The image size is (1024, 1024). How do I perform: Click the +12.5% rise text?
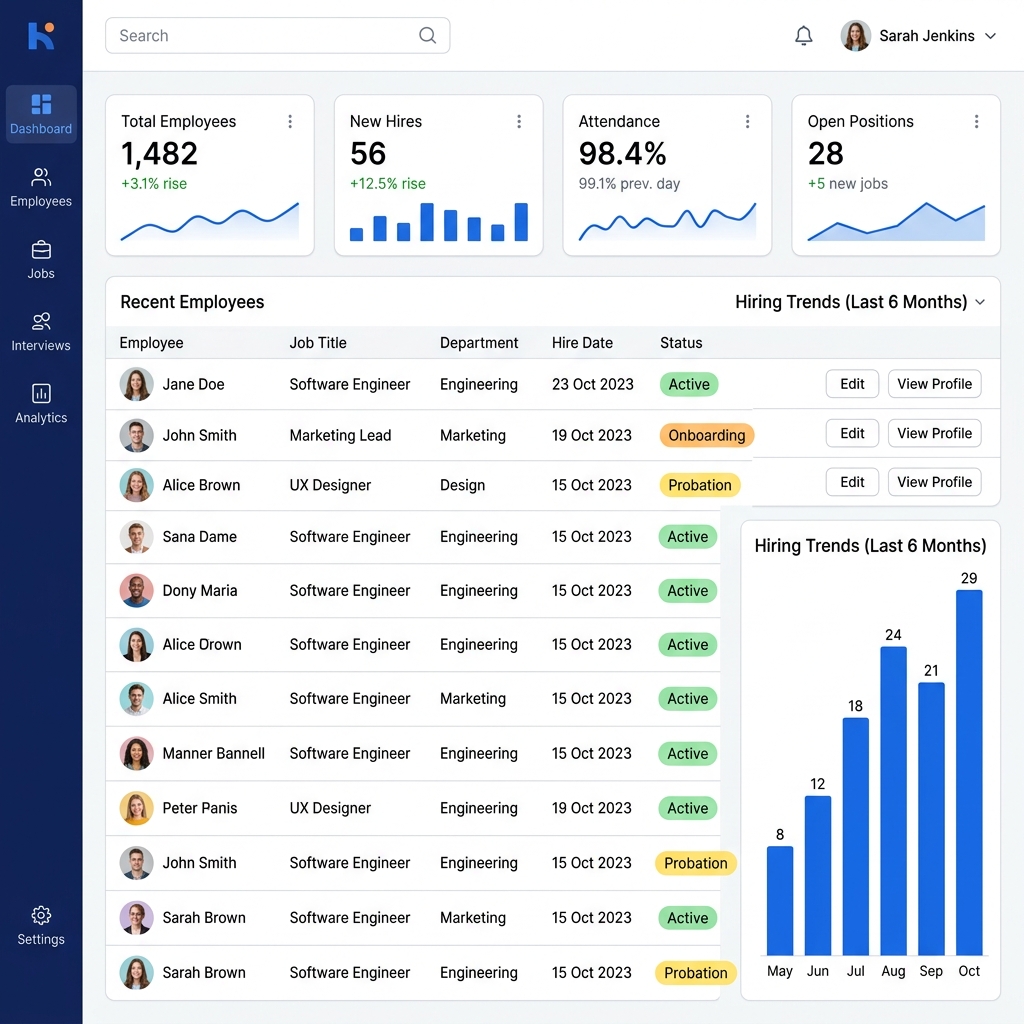(387, 184)
